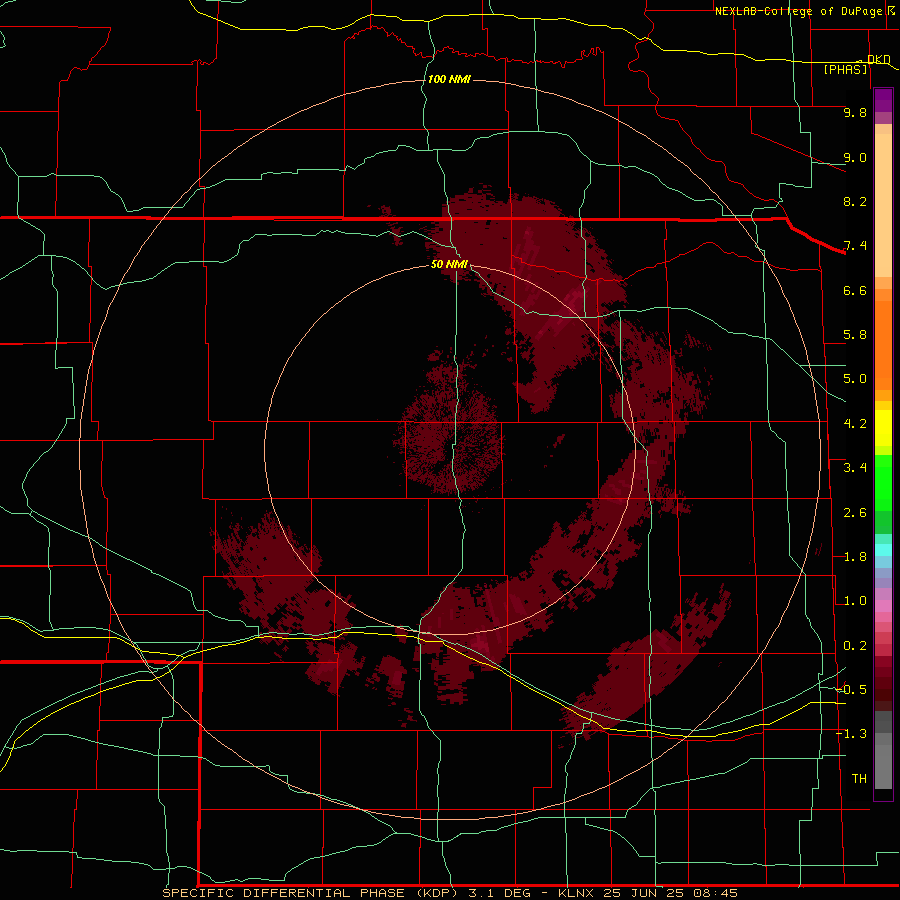Image resolution: width=900 pixels, height=900 pixels.
Task: Select the 8.2 scale label
Action: [x=855, y=201]
